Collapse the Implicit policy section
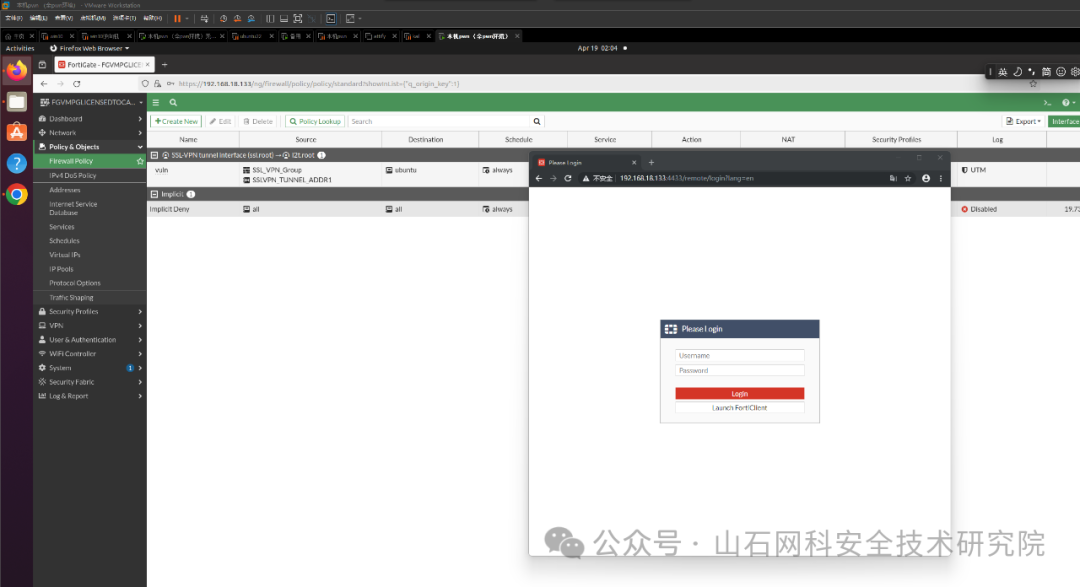Viewport: 1080px width, 587px height. pyautogui.click(x=154, y=194)
